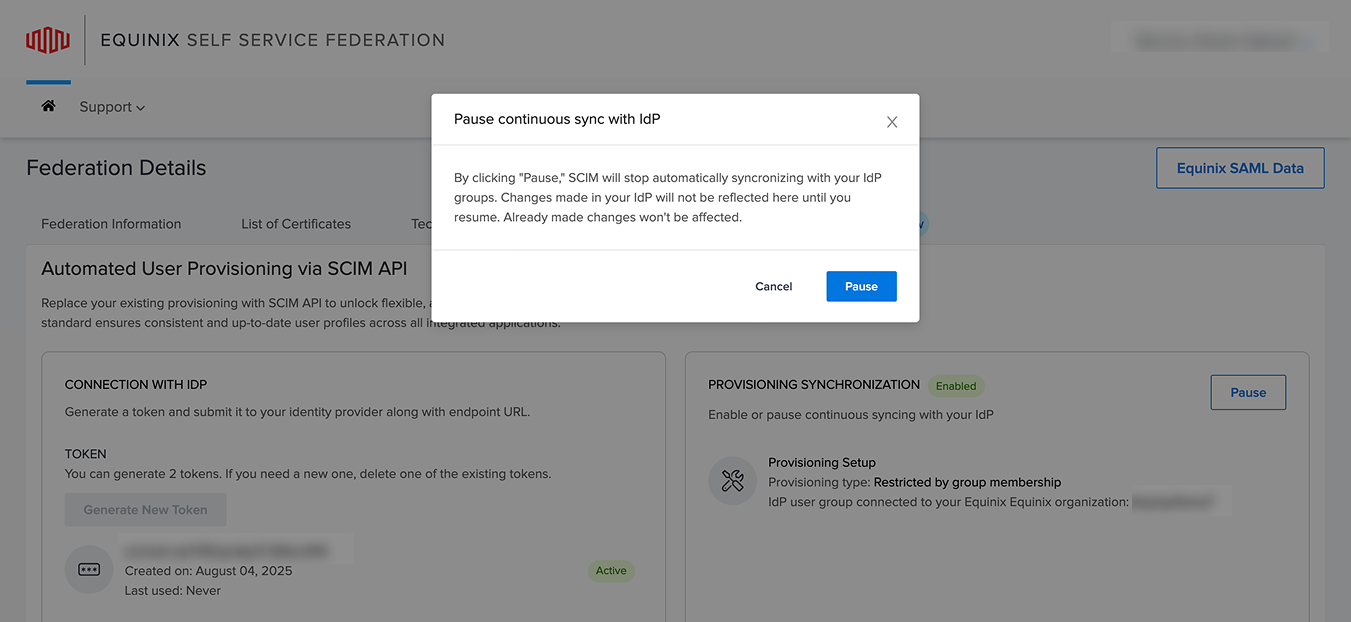Click the Equinix logo in the header

coord(48,40)
